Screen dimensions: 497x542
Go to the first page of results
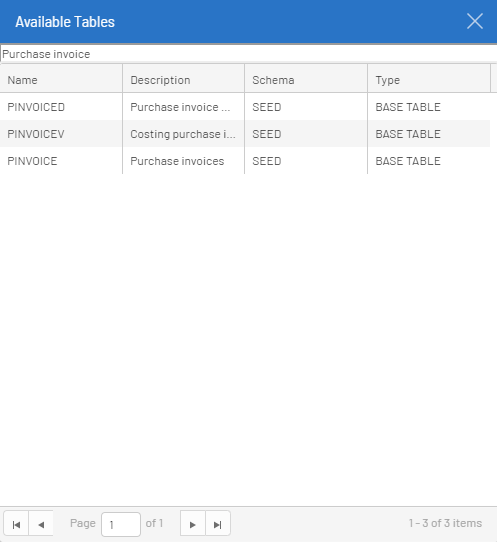(16, 524)
